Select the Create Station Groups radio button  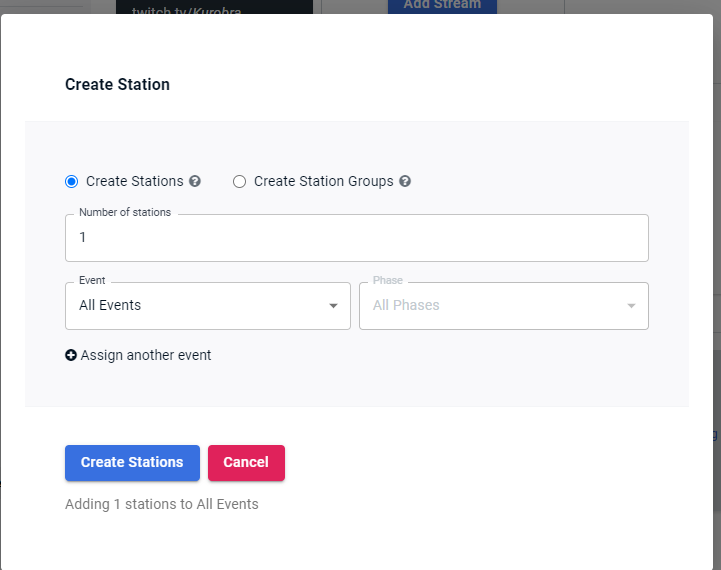pos(239,182)
